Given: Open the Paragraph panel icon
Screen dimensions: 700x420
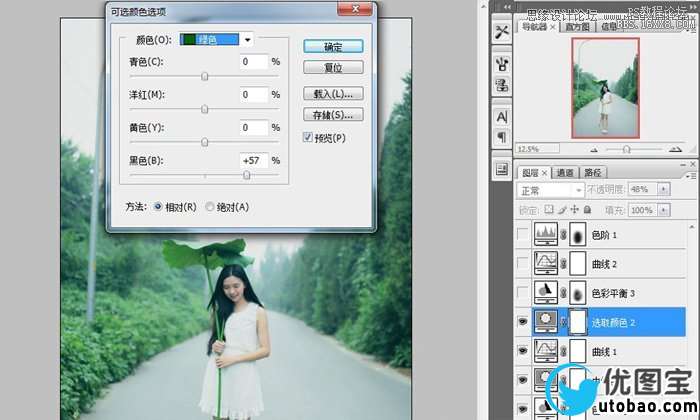Looking at the screenshot, I should pos(501,137).
